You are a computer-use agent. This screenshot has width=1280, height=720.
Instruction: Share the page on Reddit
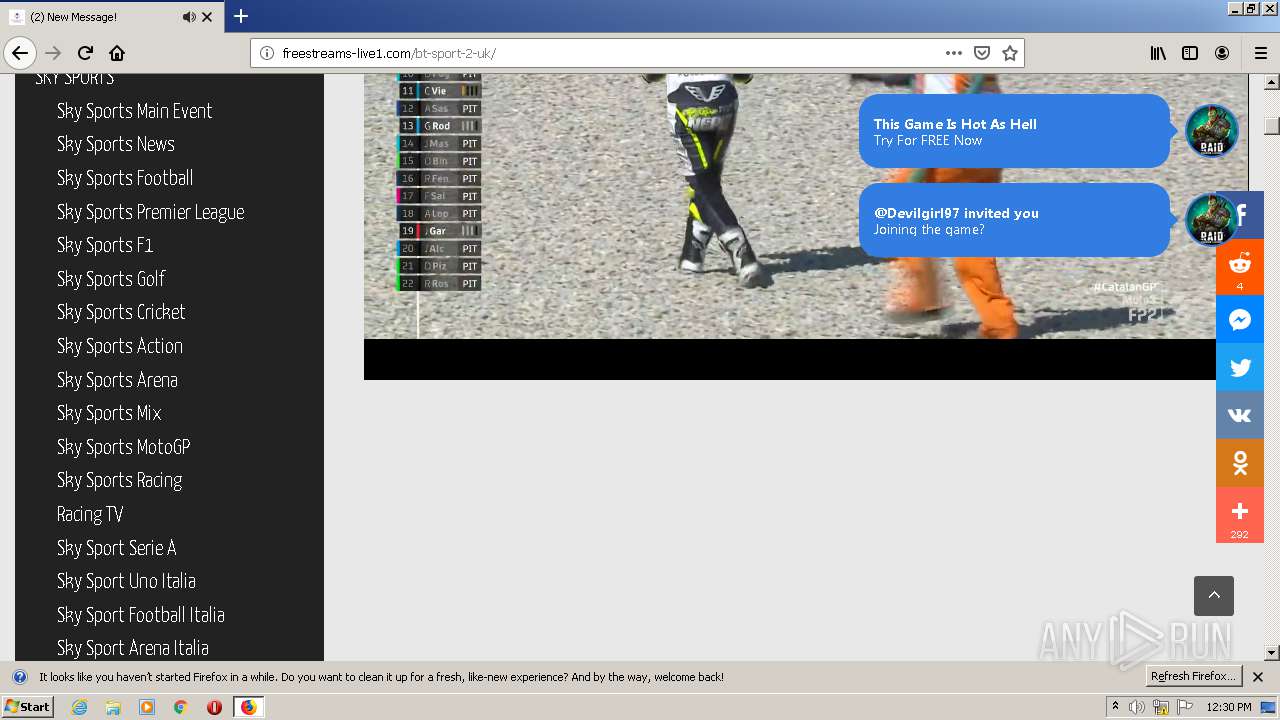1240,267
